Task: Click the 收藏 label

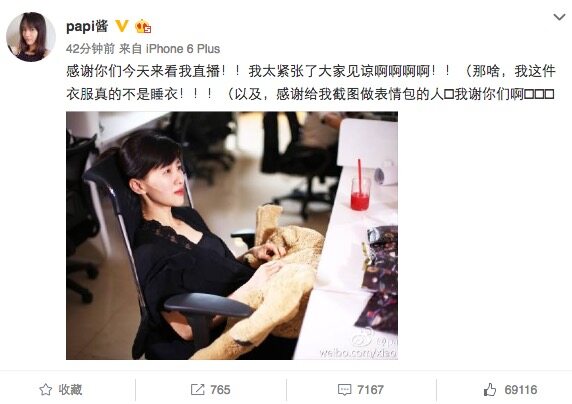Action: 70,390
